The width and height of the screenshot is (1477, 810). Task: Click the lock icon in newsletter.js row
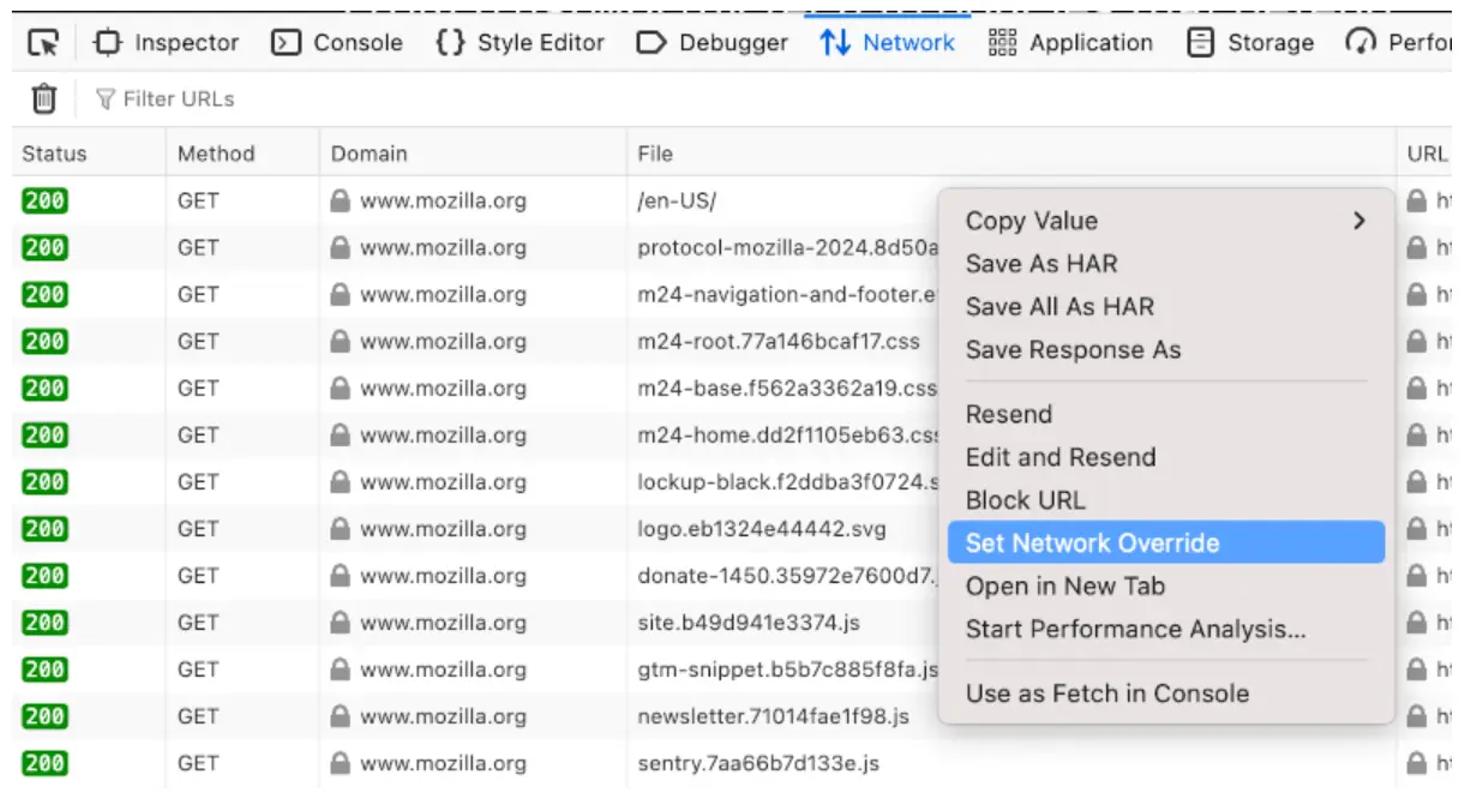(341, 718)
